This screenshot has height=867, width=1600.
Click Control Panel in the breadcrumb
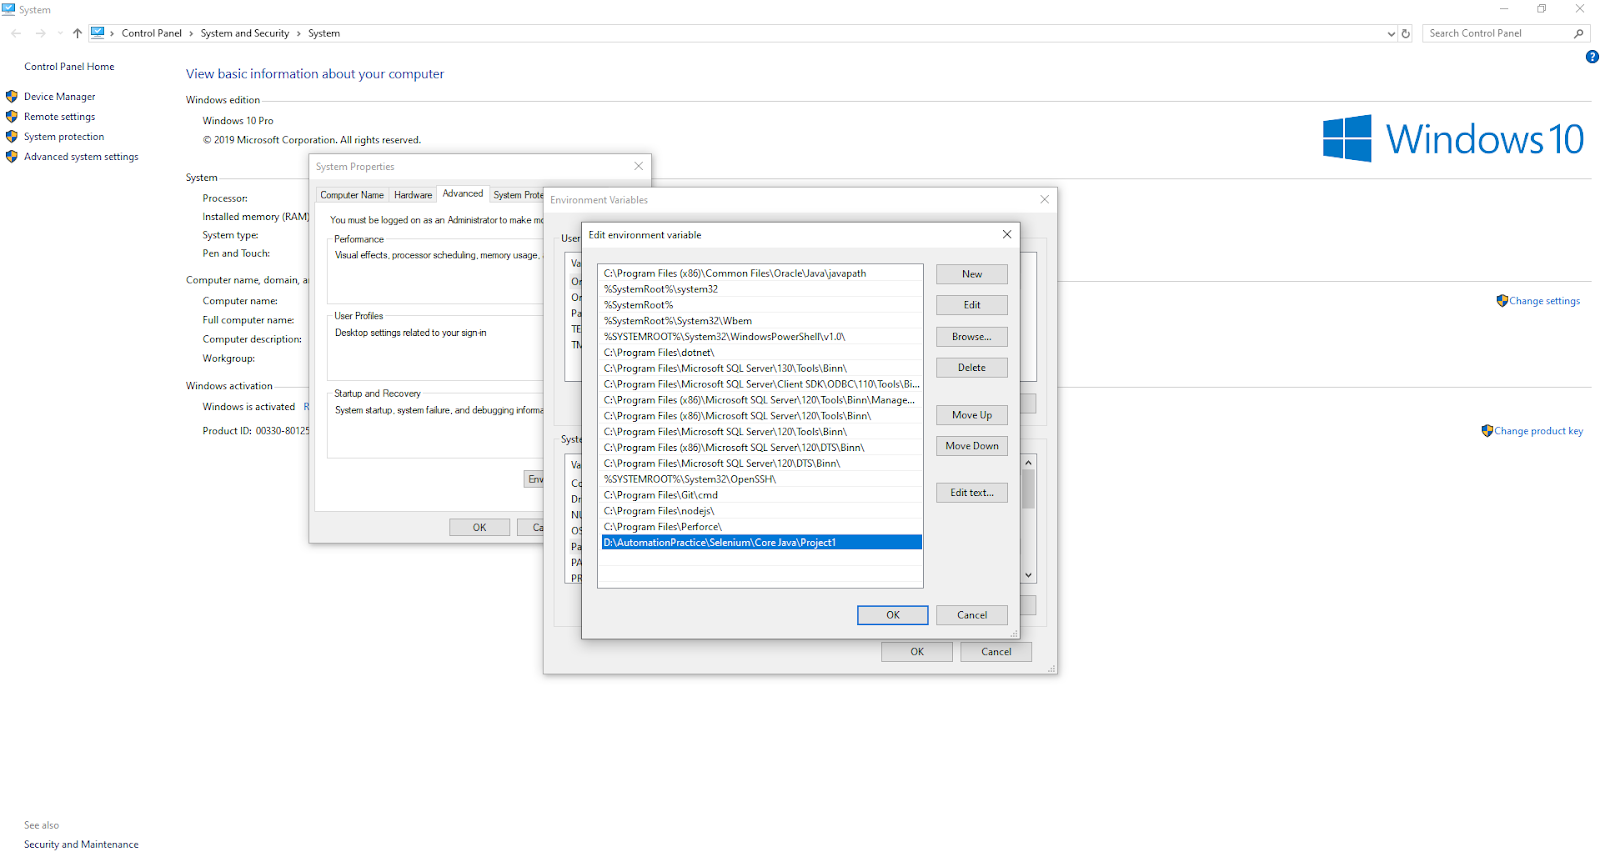[152, 33]
